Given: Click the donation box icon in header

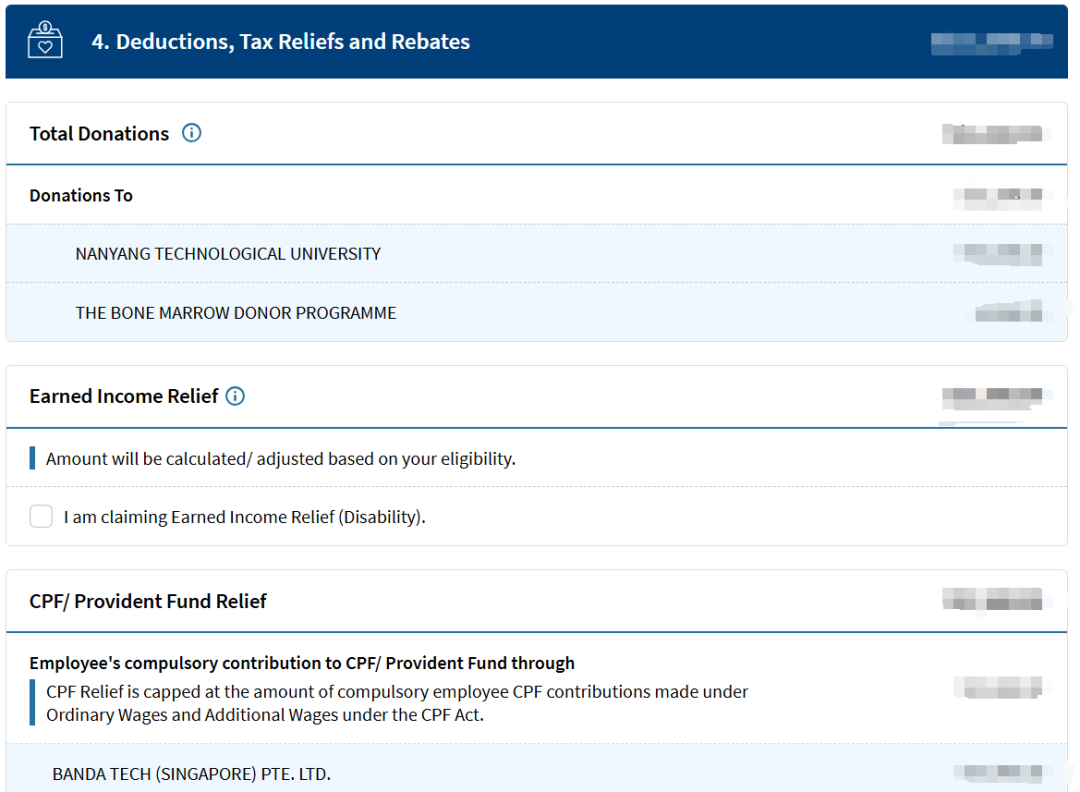Looking at the screenshot, I should (45, 42).
